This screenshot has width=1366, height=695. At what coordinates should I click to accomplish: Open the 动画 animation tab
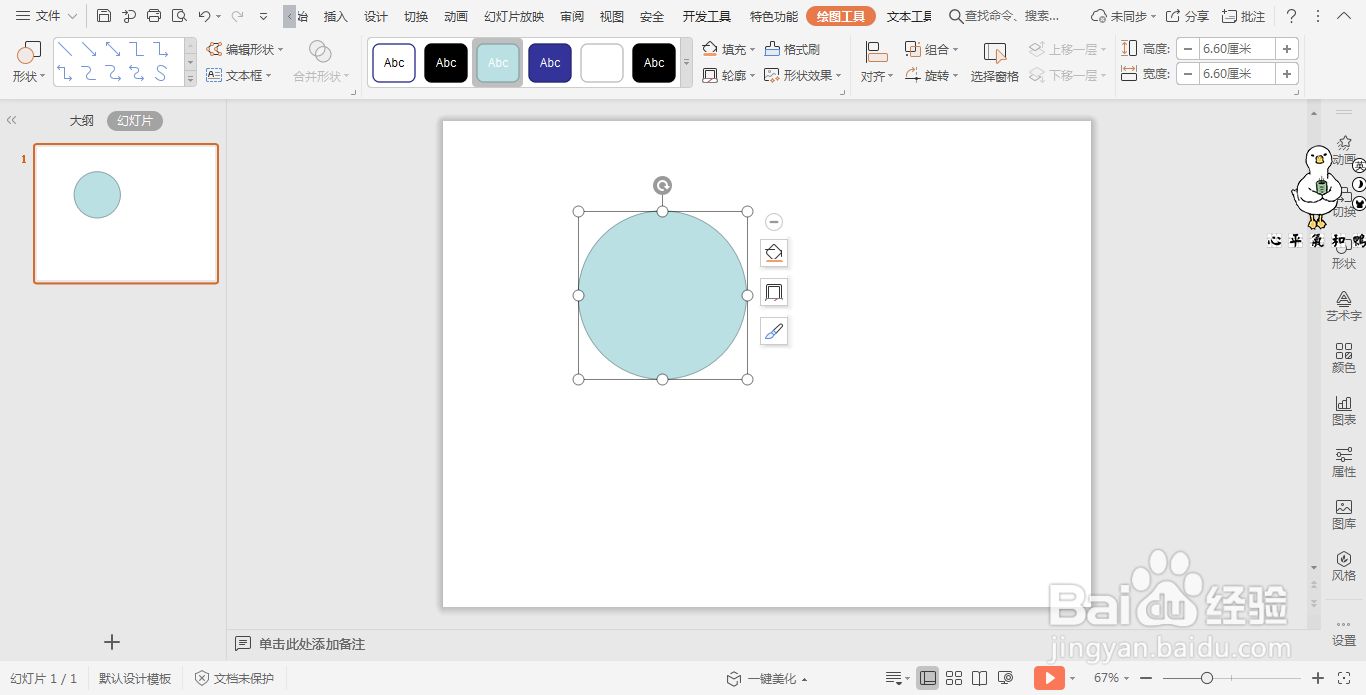tap(456, 17)
